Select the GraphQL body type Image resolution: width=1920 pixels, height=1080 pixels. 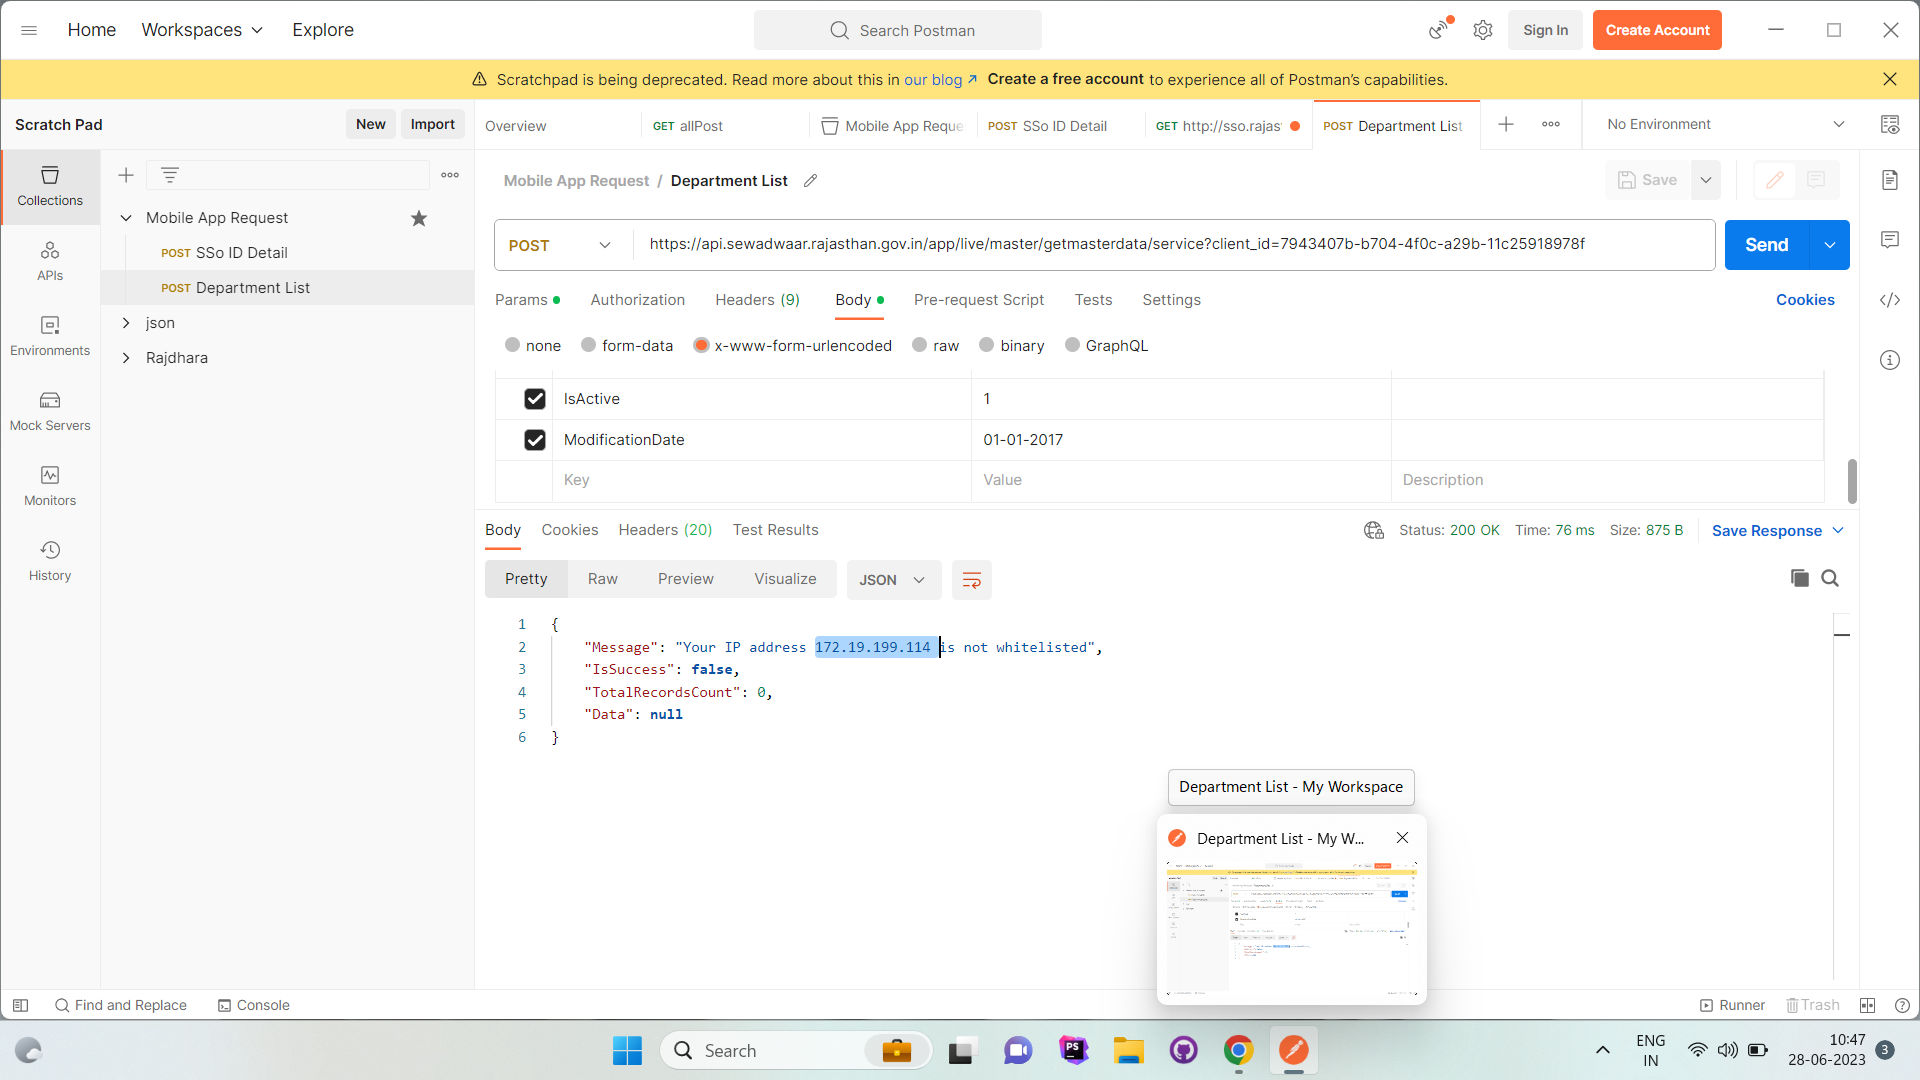pyautogui.click(x=1073, y=345)
